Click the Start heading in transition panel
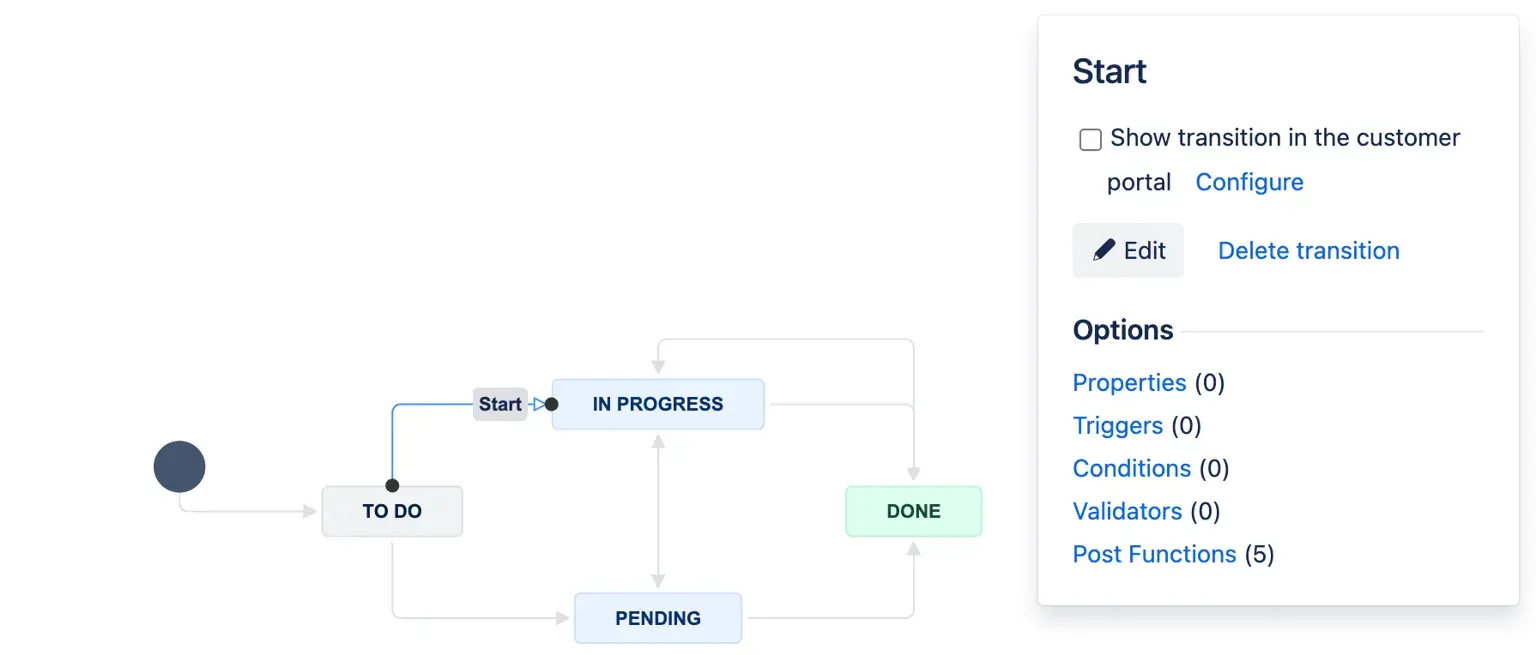The width and height of the screenshot is (1536, 655). (1109, 72)
